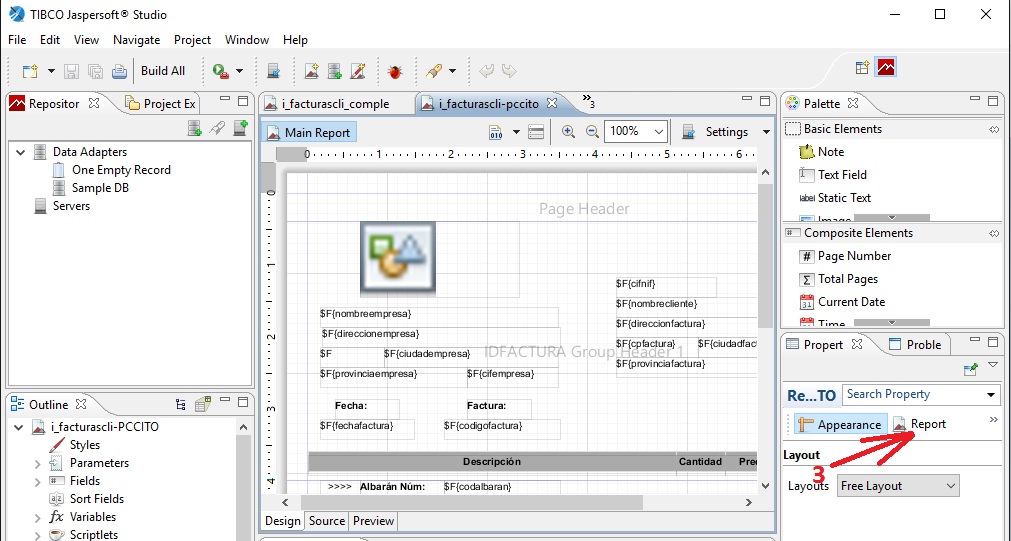Select the image element in Page Header
Image resolution: width=1011 pixels, height=541 pixels.
pyautogui.click(x=398, y=259)
